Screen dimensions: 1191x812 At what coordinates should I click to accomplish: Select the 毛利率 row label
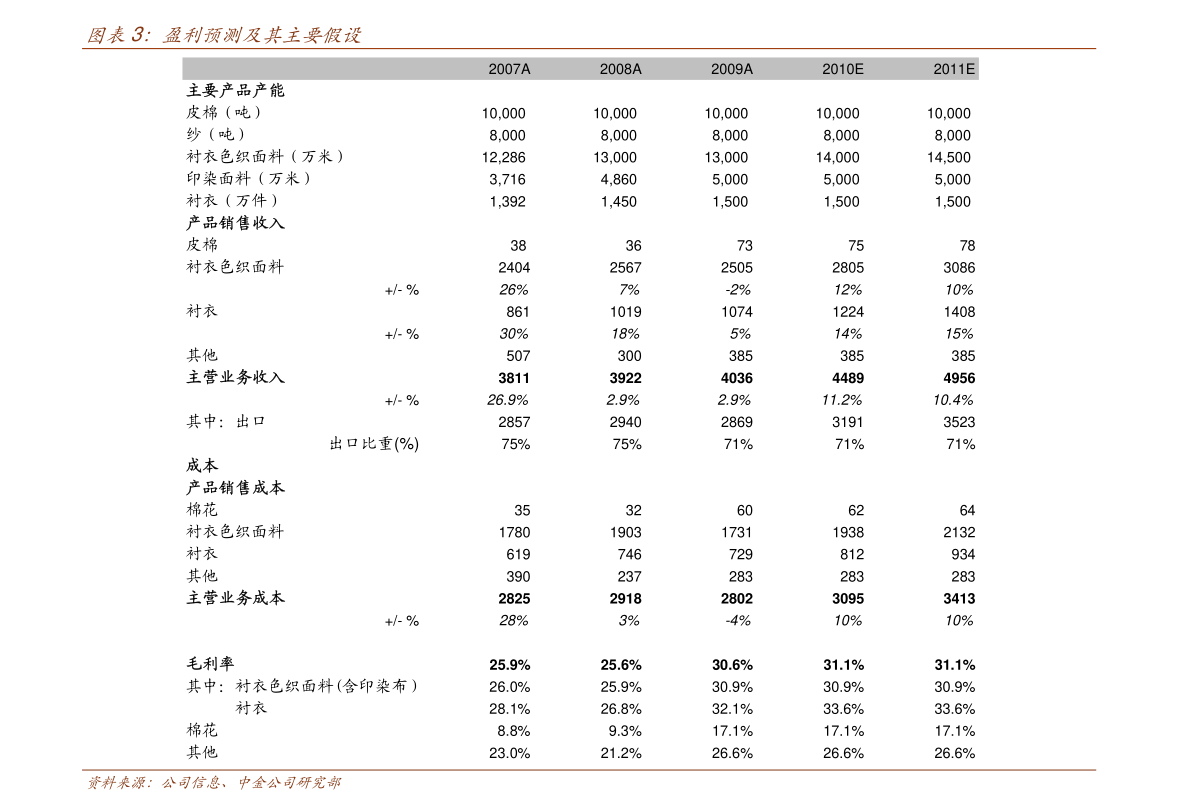pyautogui.click(x=210, y=664)
